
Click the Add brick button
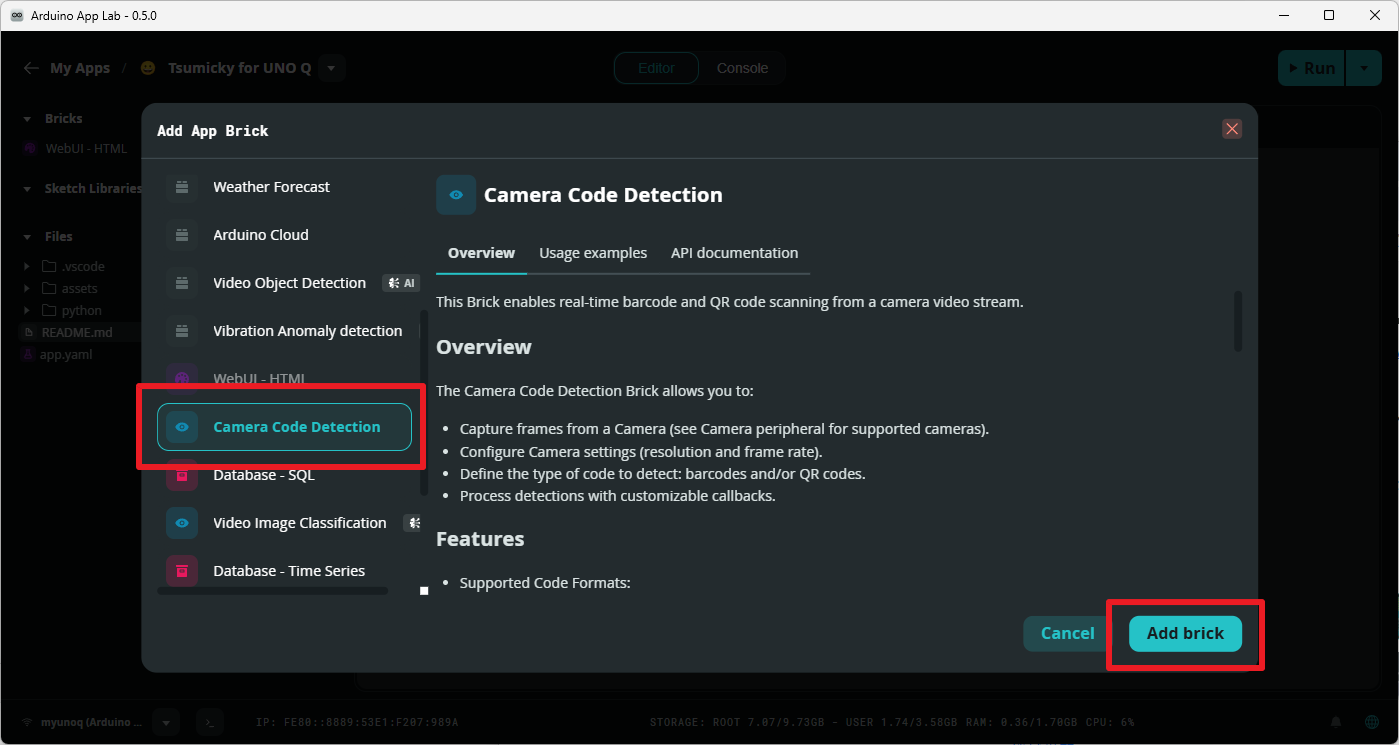point(1185,634)
